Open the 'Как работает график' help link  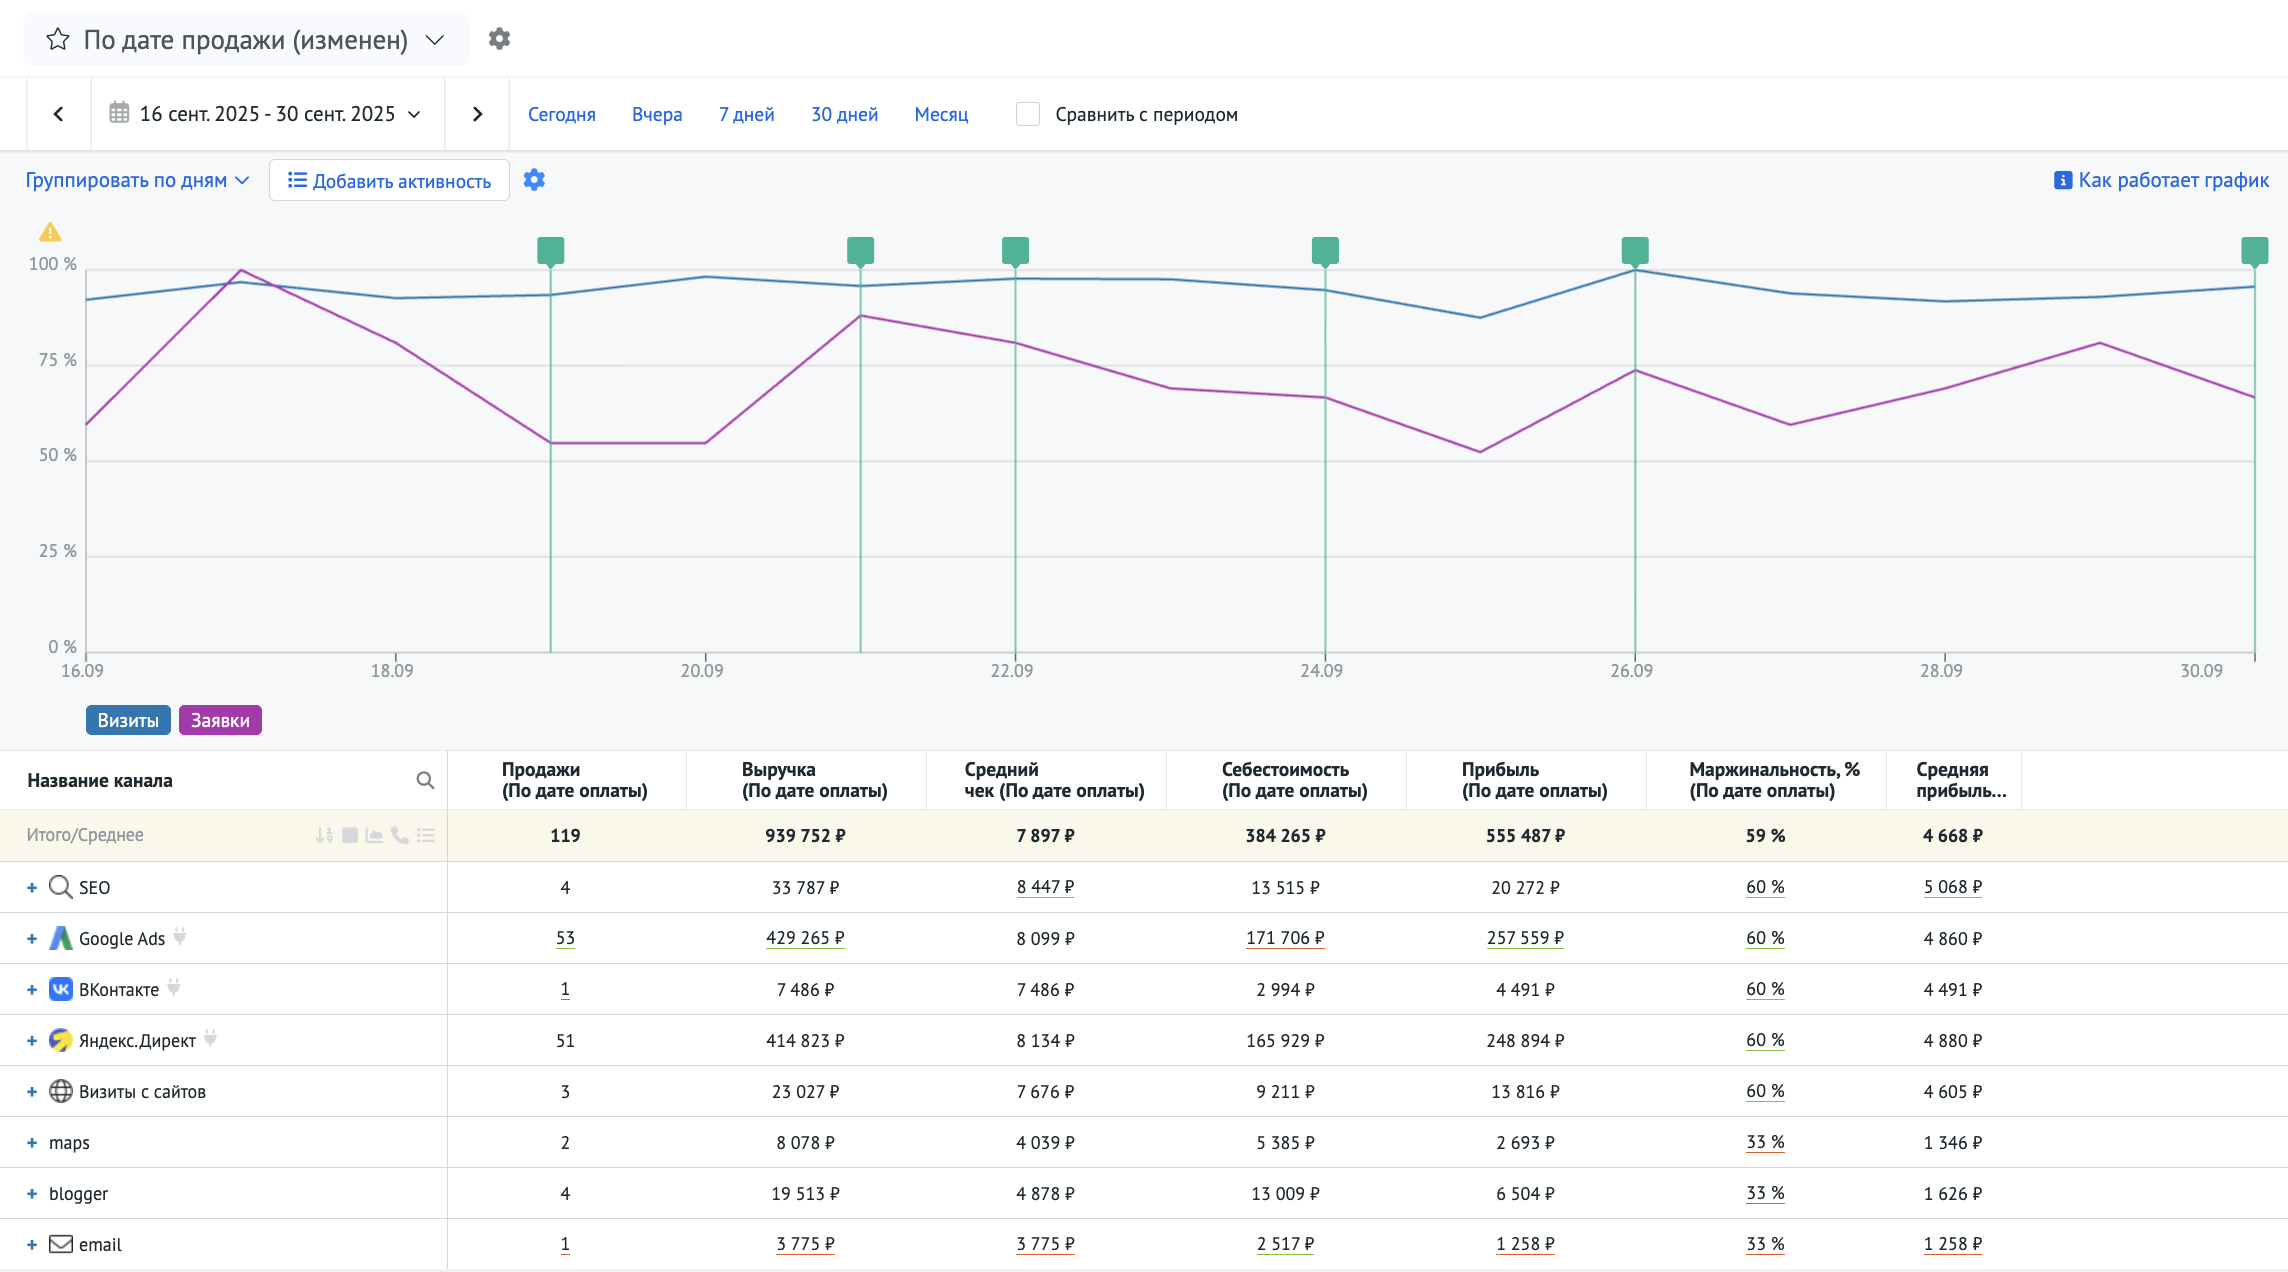point(2161,180)
